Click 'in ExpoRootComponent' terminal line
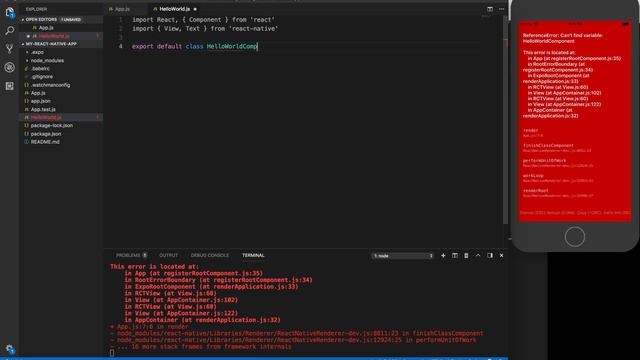This screenshot has height=360, width=640. pyautogui.click(x=211, y=287)
